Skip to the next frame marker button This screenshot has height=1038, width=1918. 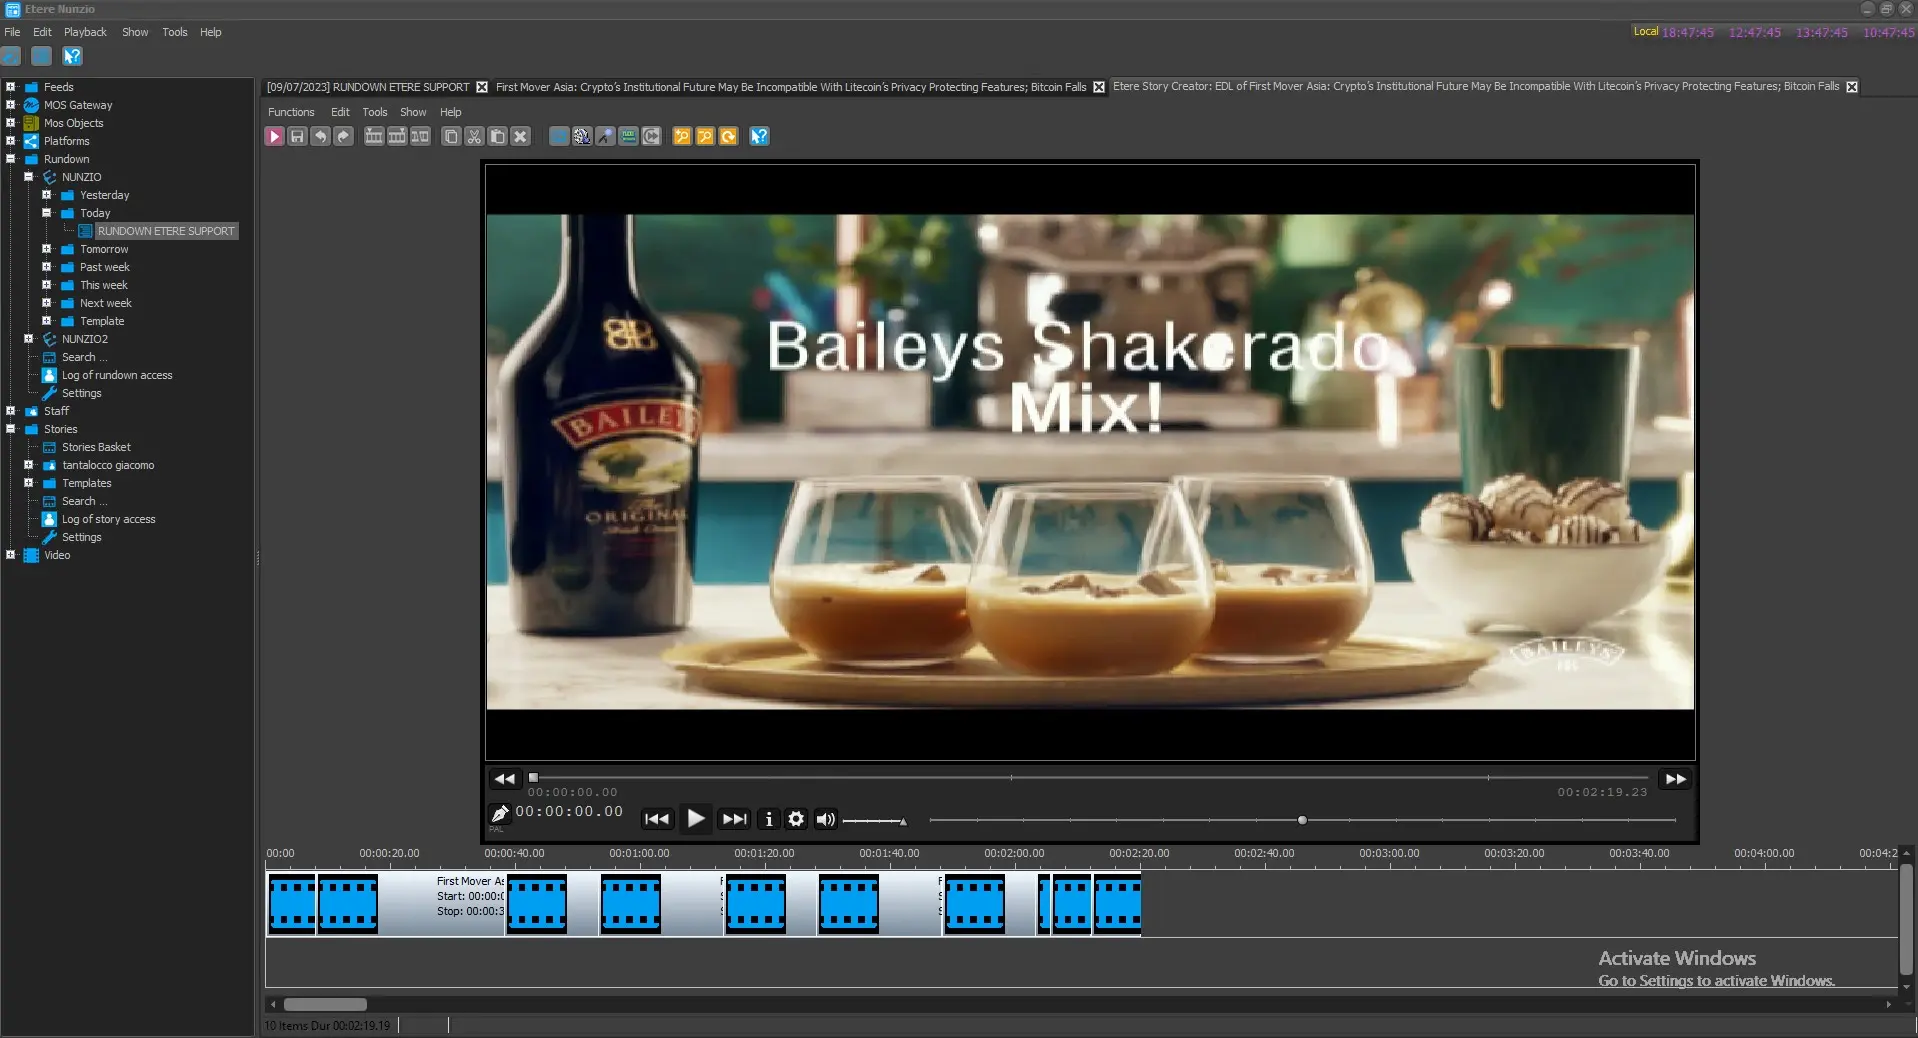tap(735, 819)
